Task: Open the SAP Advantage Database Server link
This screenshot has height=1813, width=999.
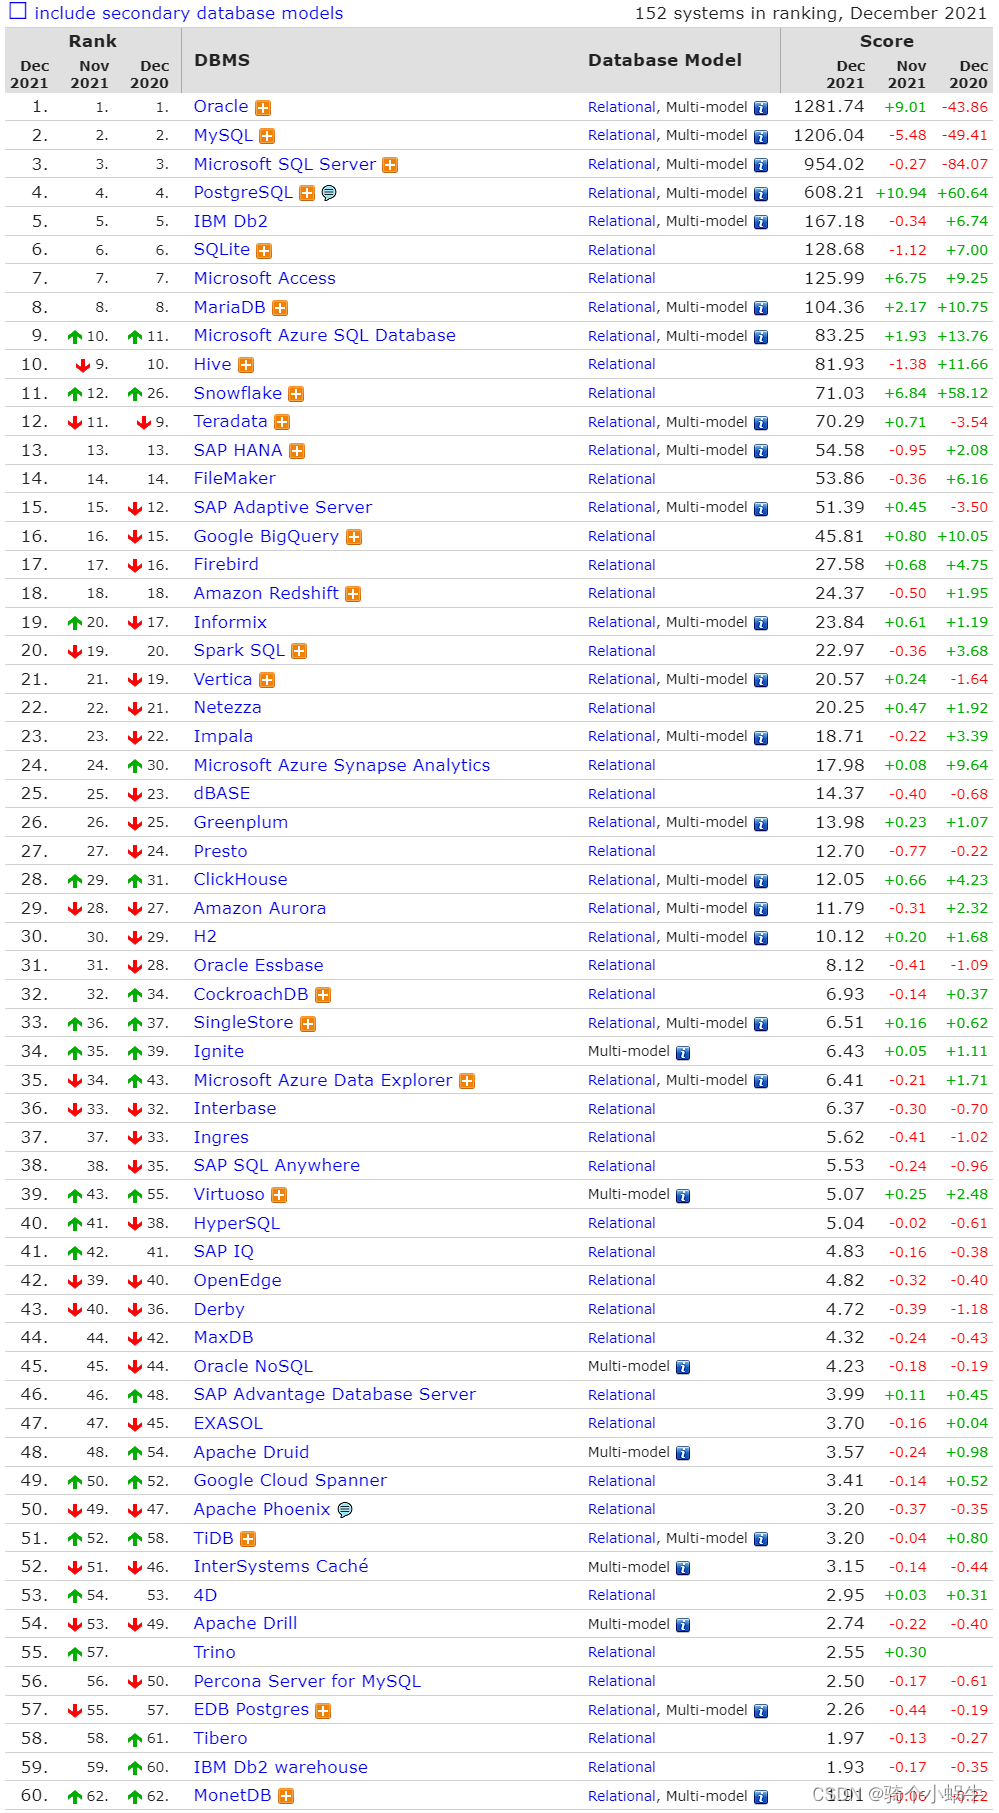Action: coord(335,1394)
